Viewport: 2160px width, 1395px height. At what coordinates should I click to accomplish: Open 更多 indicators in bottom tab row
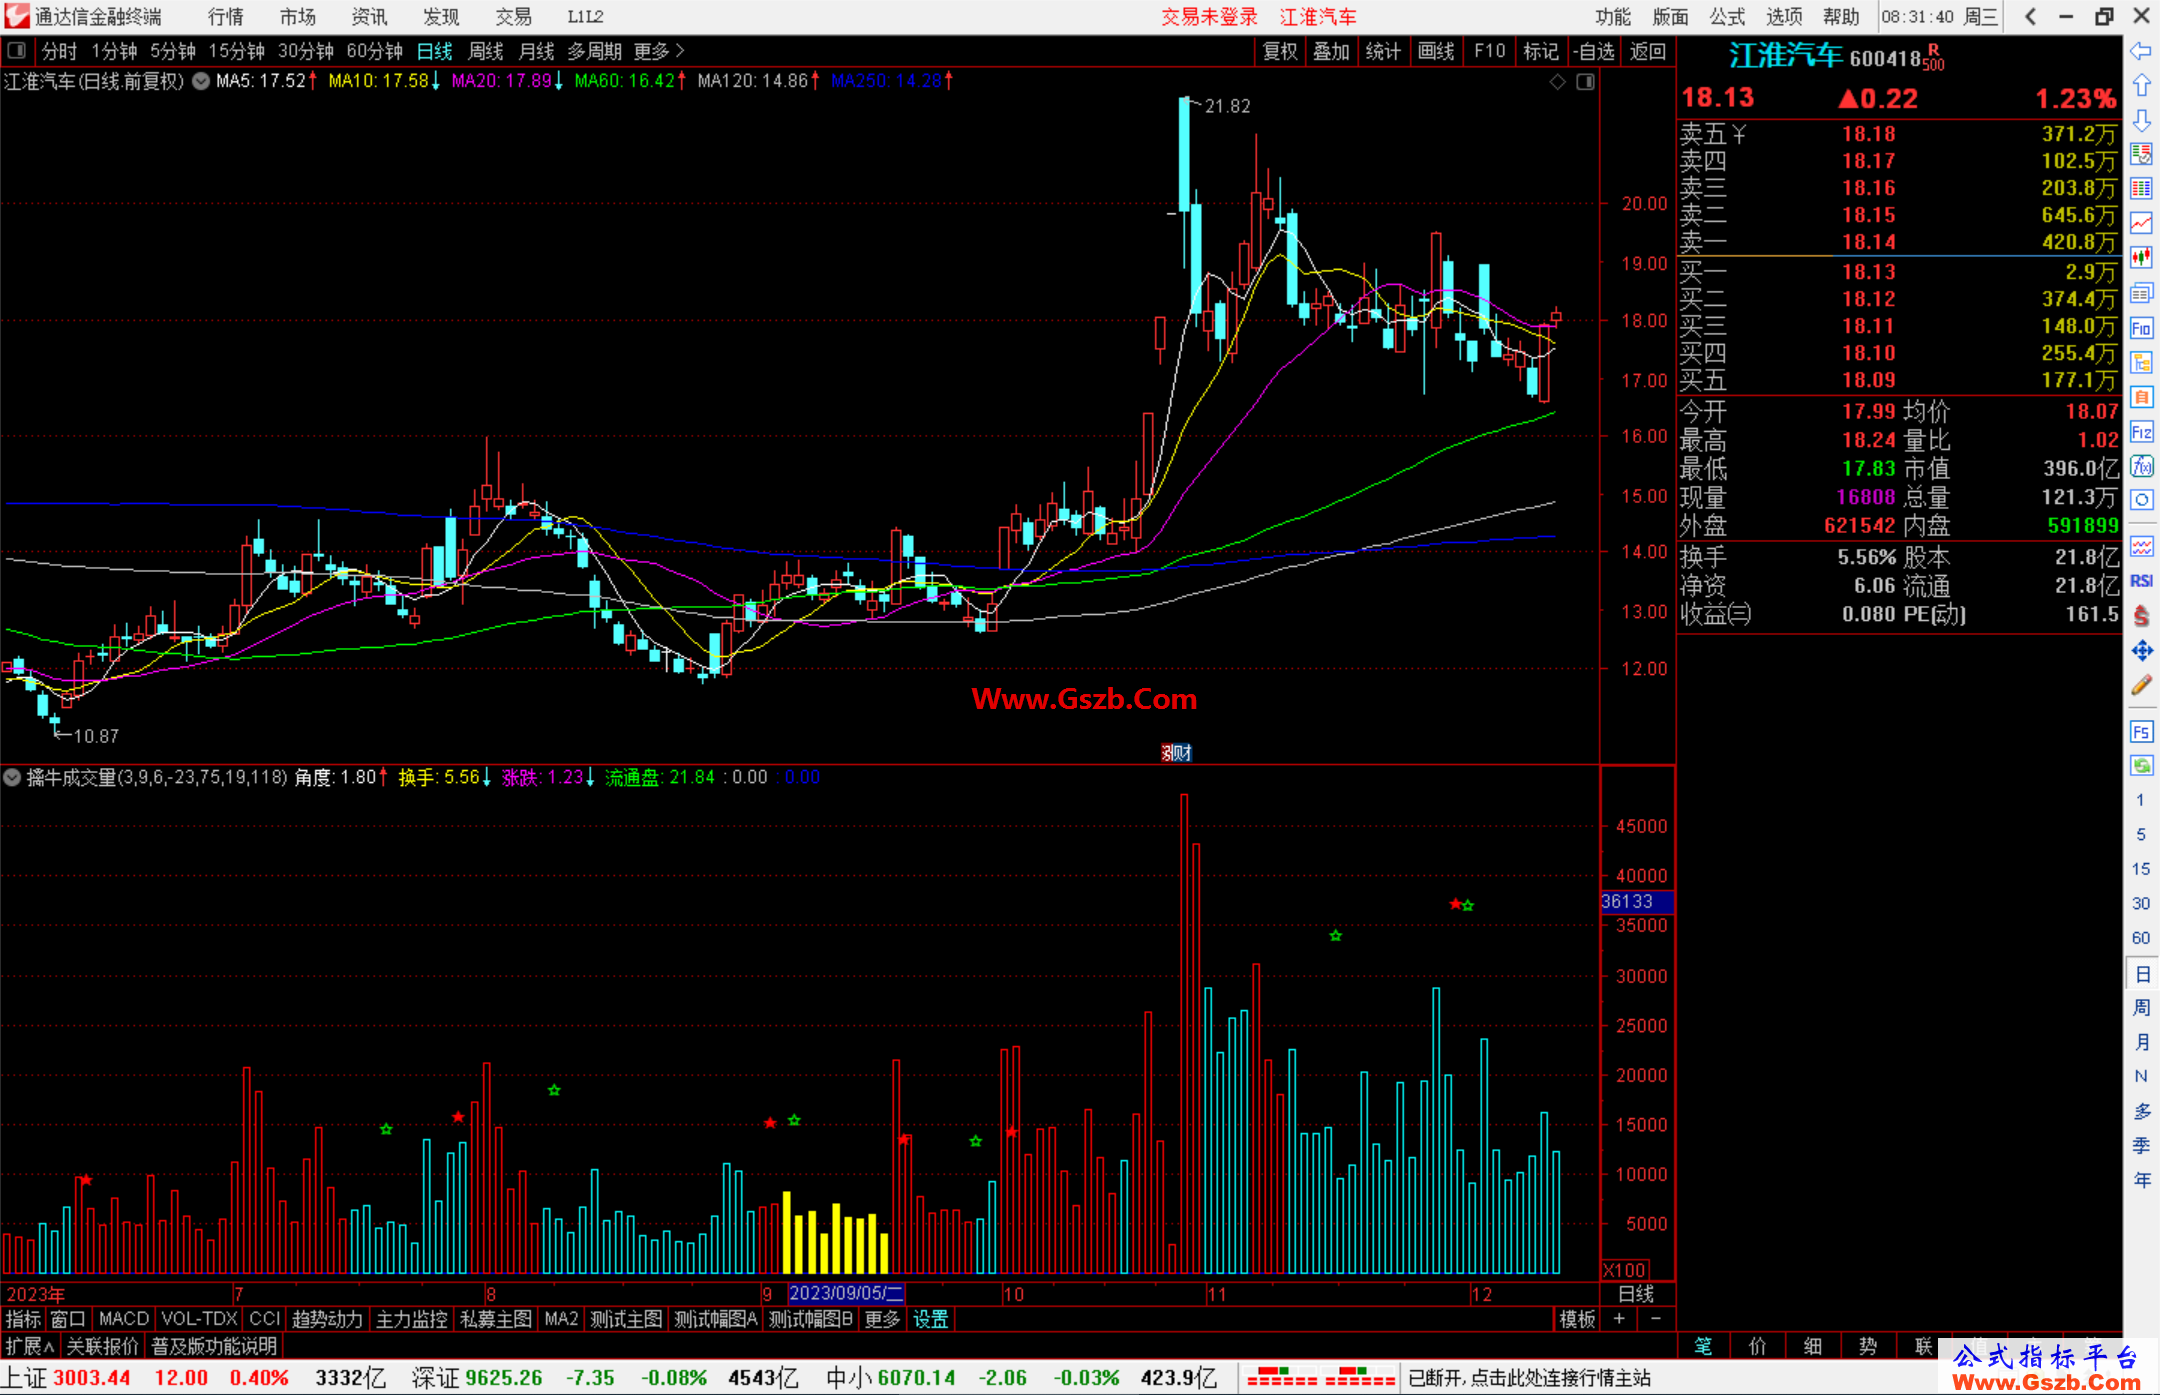click(x=882, y=1319)
